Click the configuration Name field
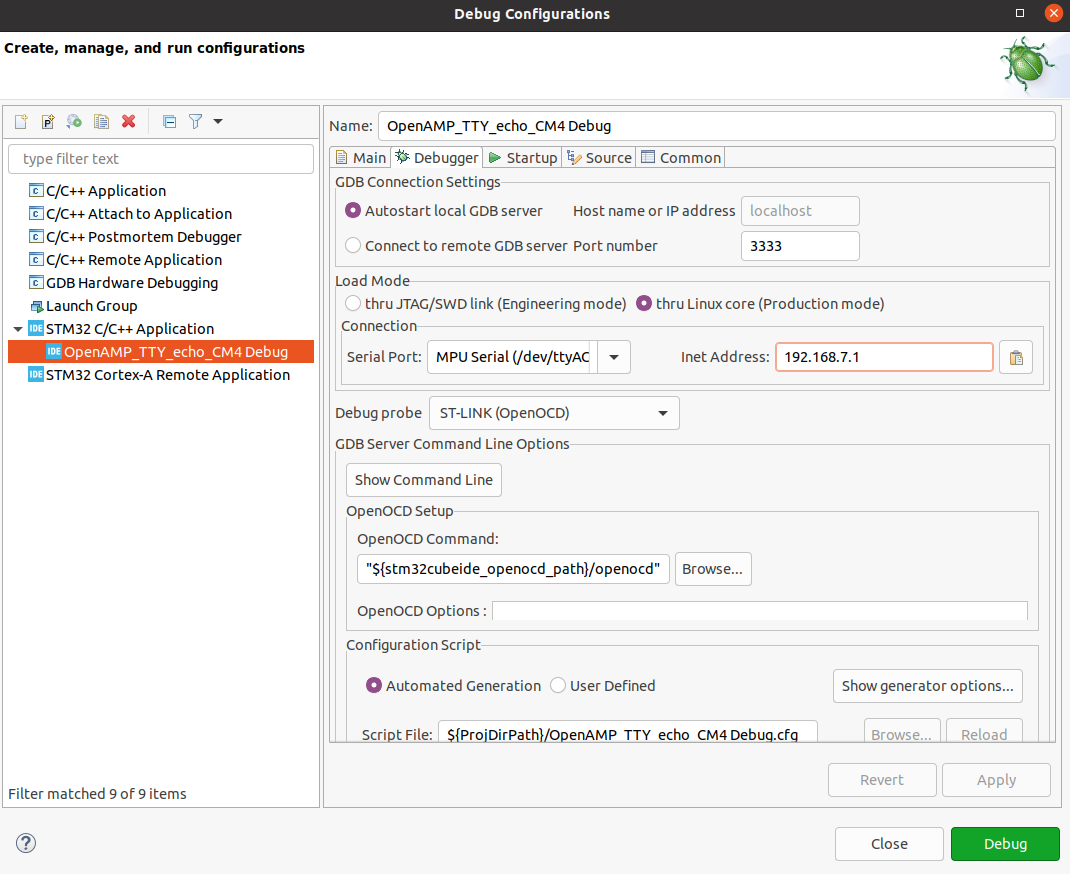Image resolution: width=1070 pixels, height=874 pixels. click(x=717, y=126)
